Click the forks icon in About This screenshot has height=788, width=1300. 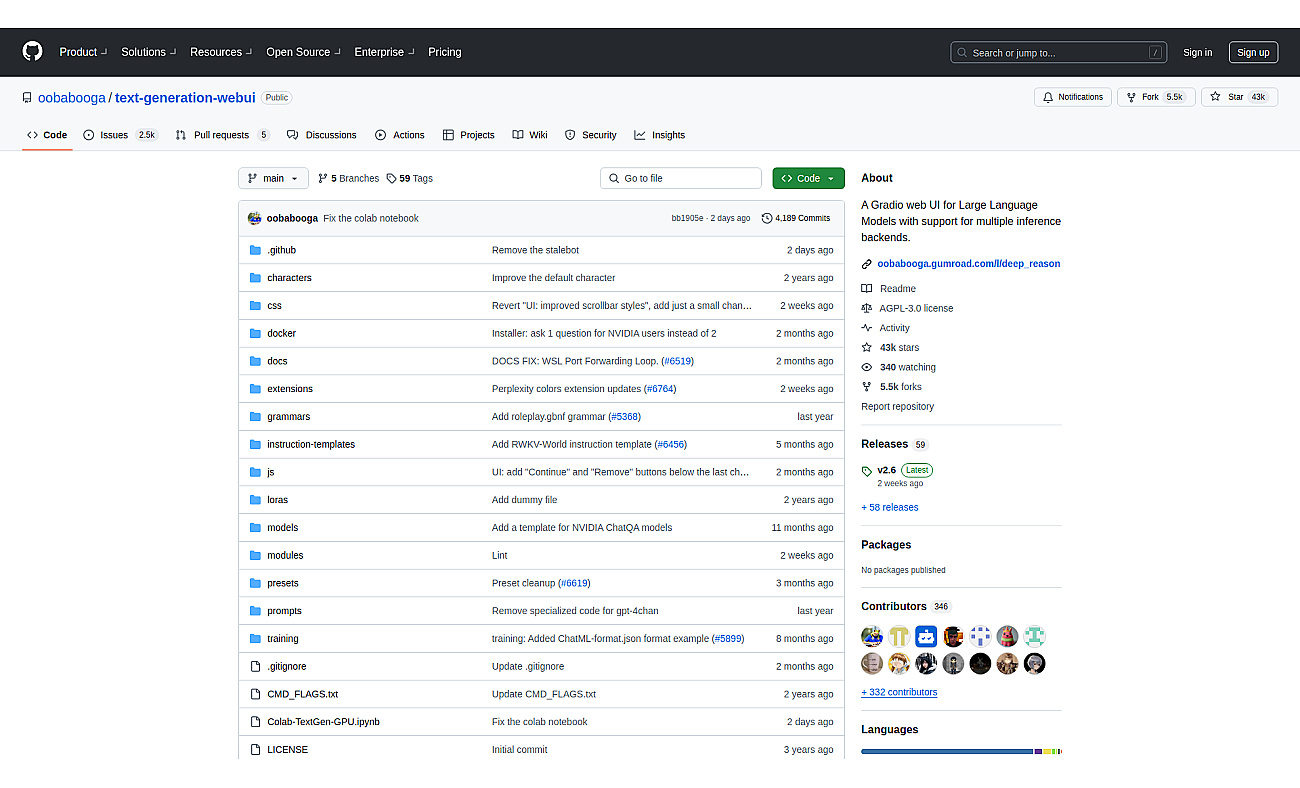click(867, 387)
